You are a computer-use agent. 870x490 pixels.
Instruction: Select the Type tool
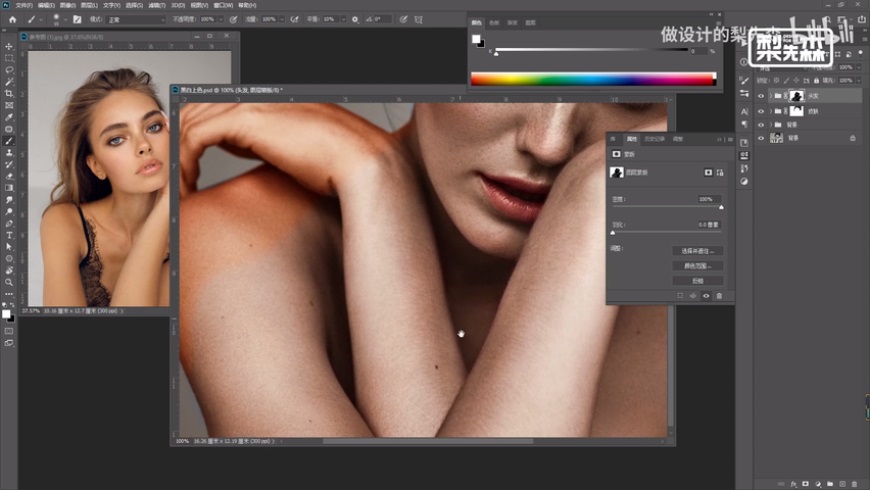(x=9, y=234)
